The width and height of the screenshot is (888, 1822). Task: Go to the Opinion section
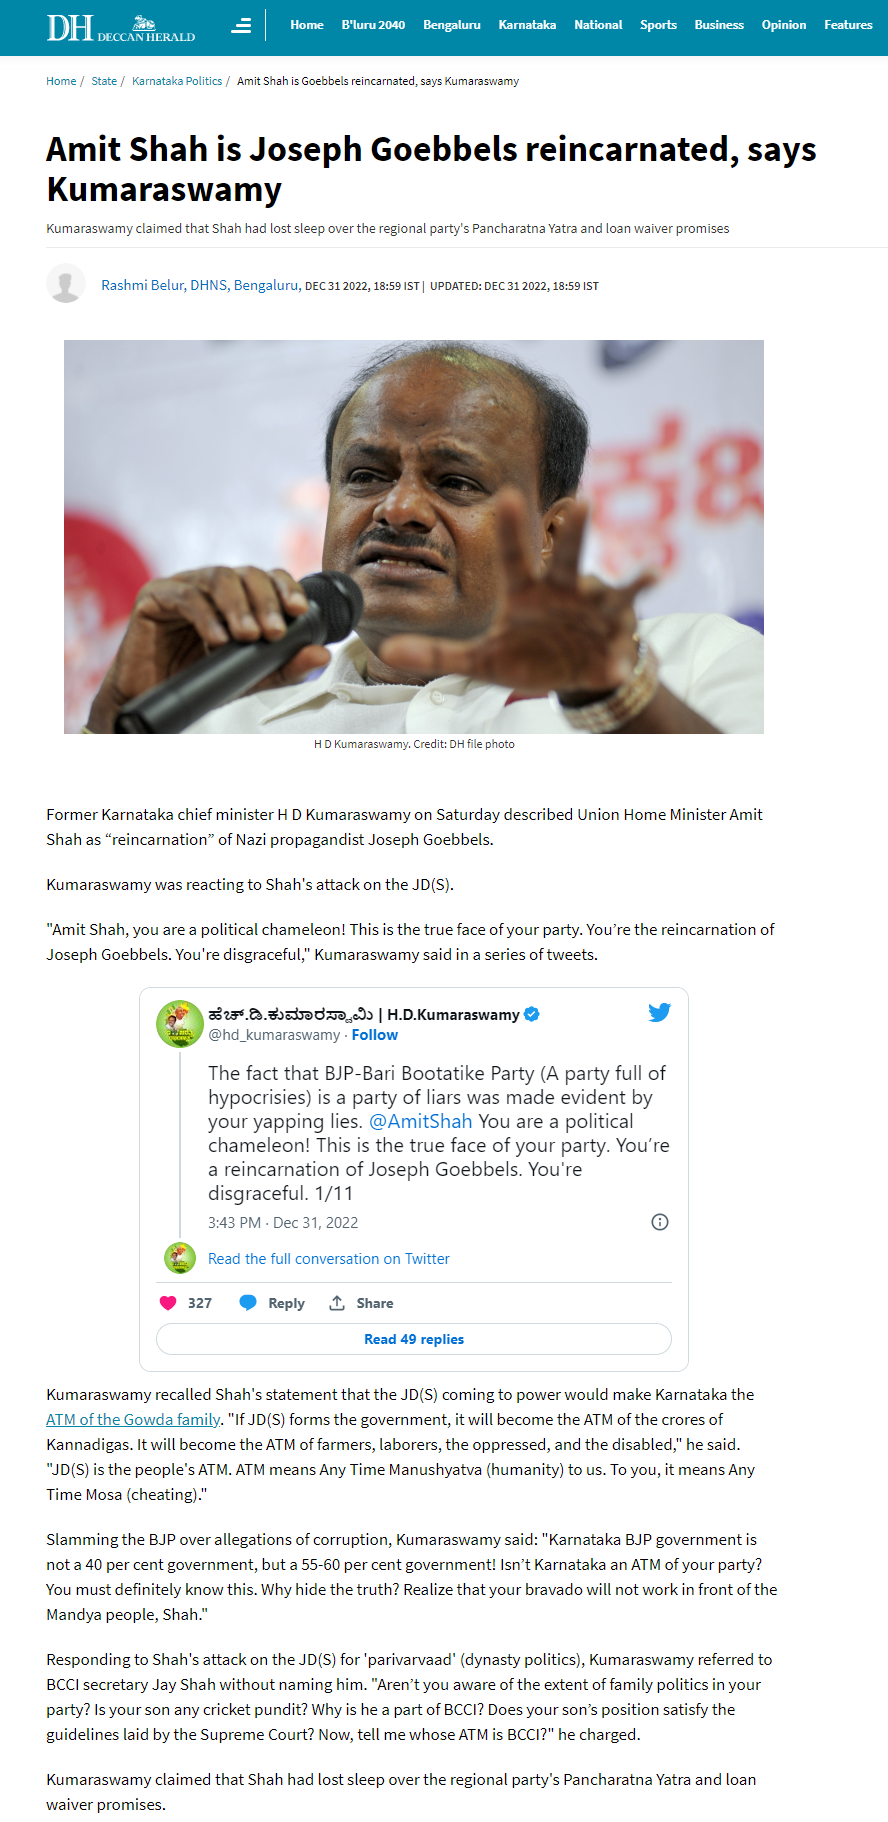(x=784, y=25)
